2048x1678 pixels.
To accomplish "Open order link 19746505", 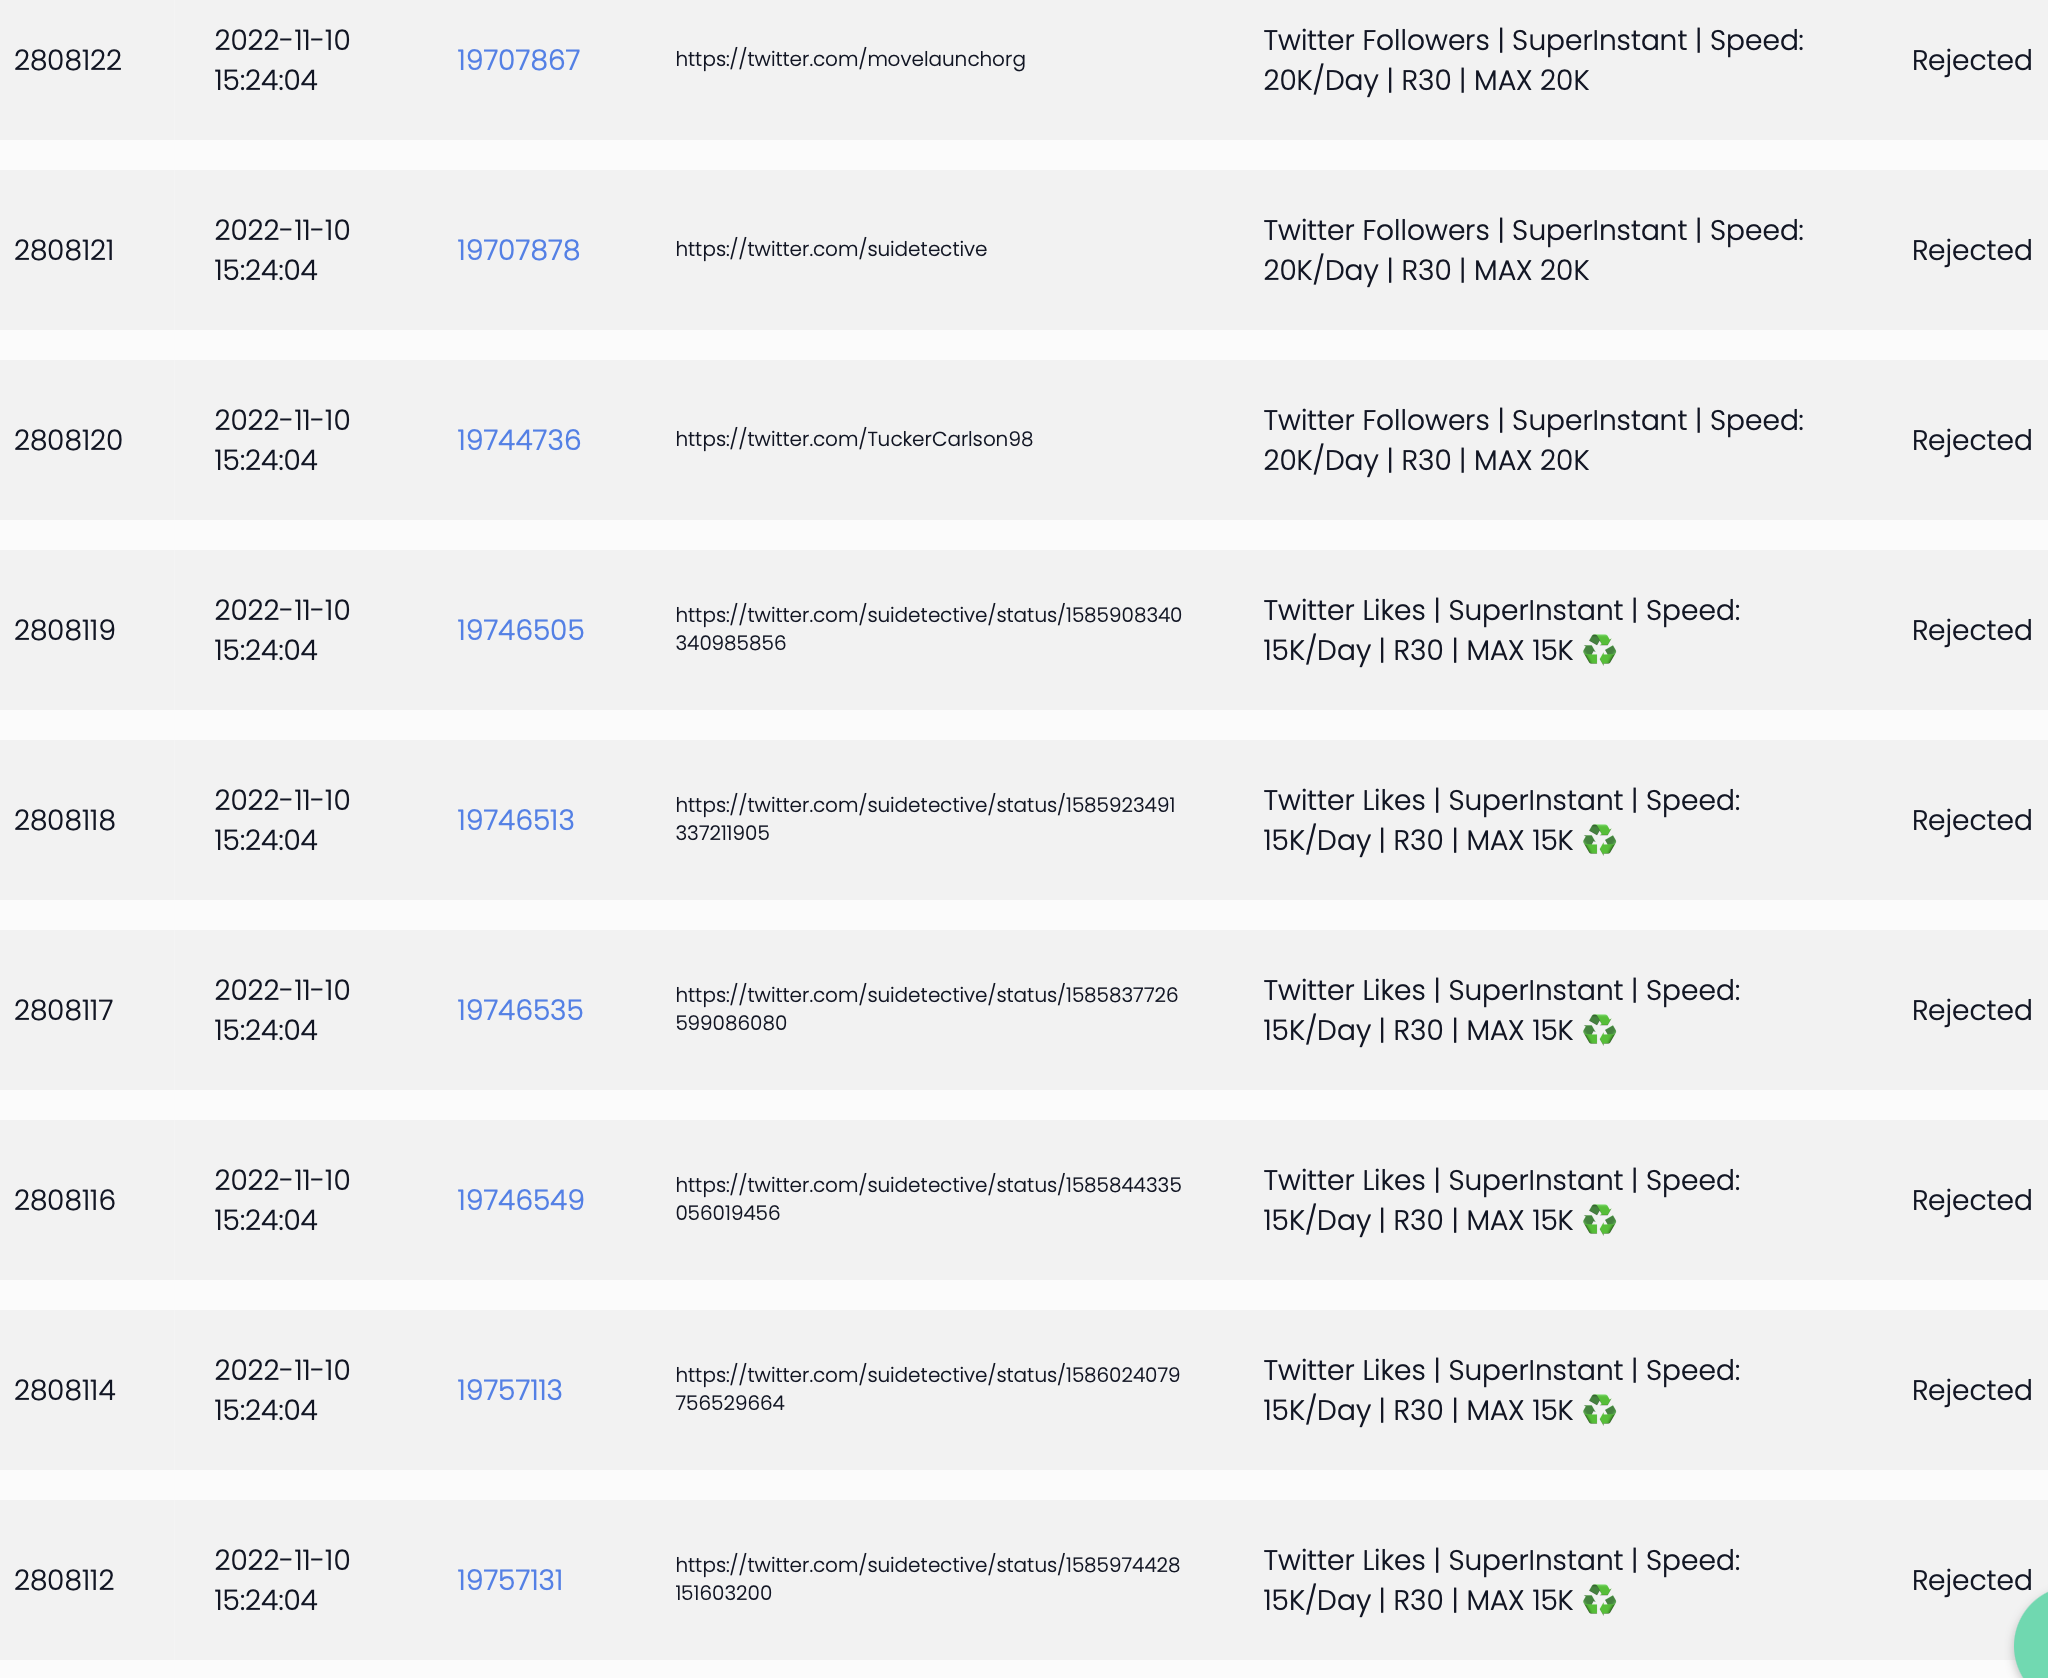I will 520,630.
